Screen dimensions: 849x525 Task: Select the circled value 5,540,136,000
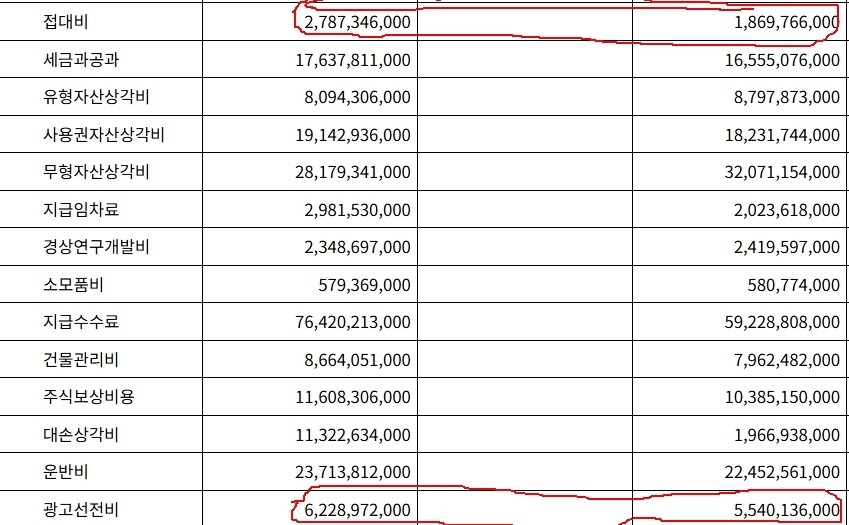point(785,510)
